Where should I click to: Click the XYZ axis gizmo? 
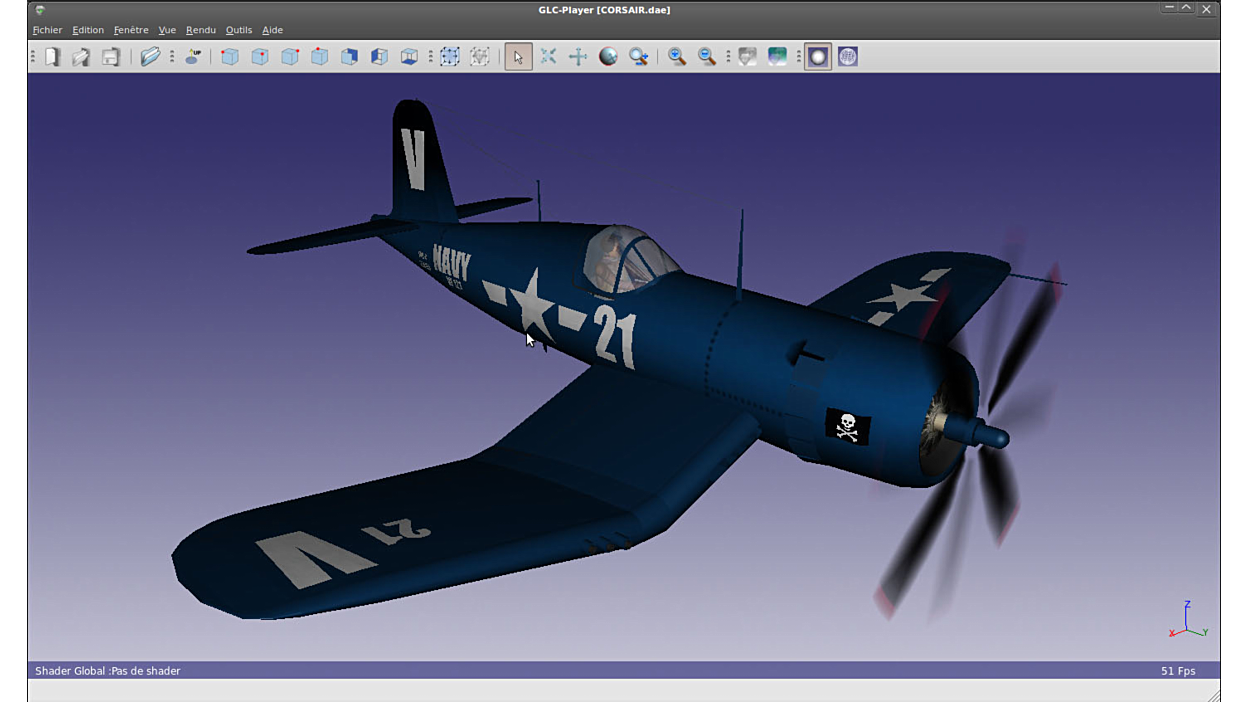coord(1187,621)
